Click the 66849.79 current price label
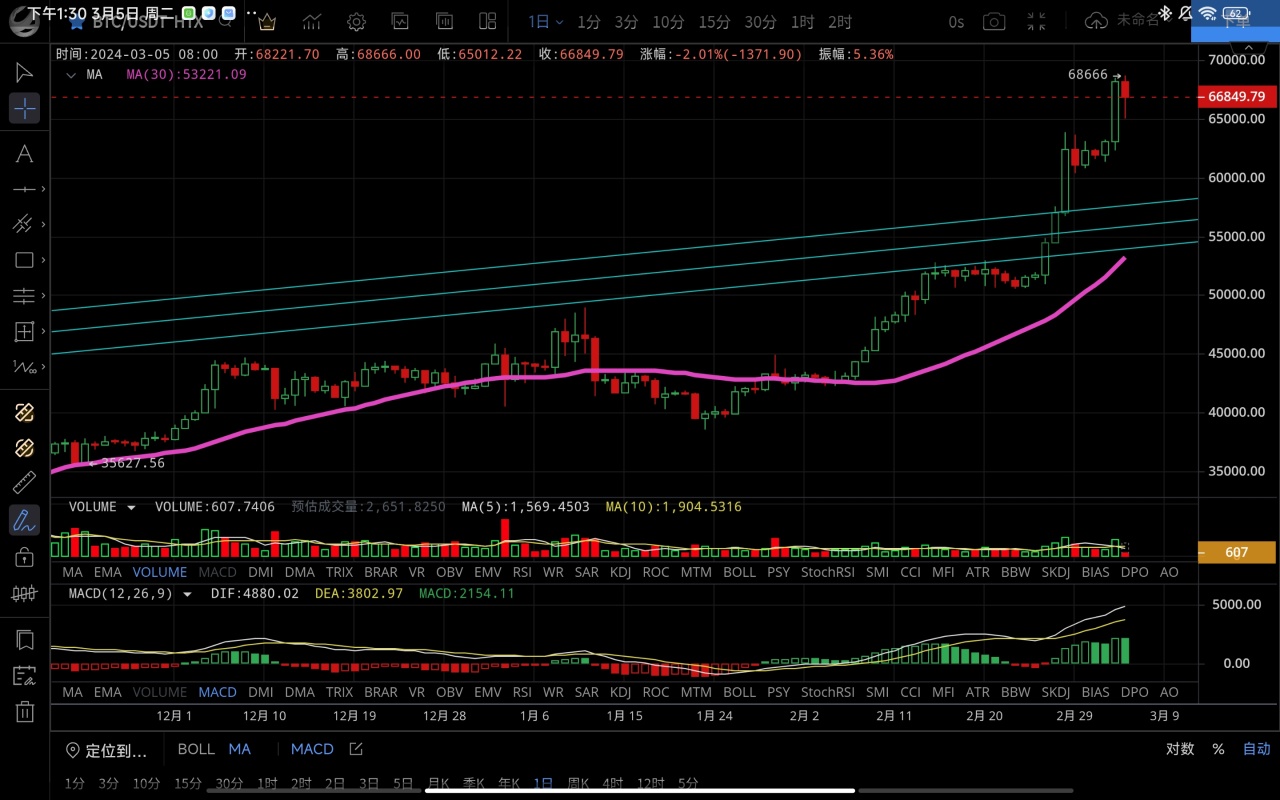This screenshot has height=800, width=1280. [1236, 97]
